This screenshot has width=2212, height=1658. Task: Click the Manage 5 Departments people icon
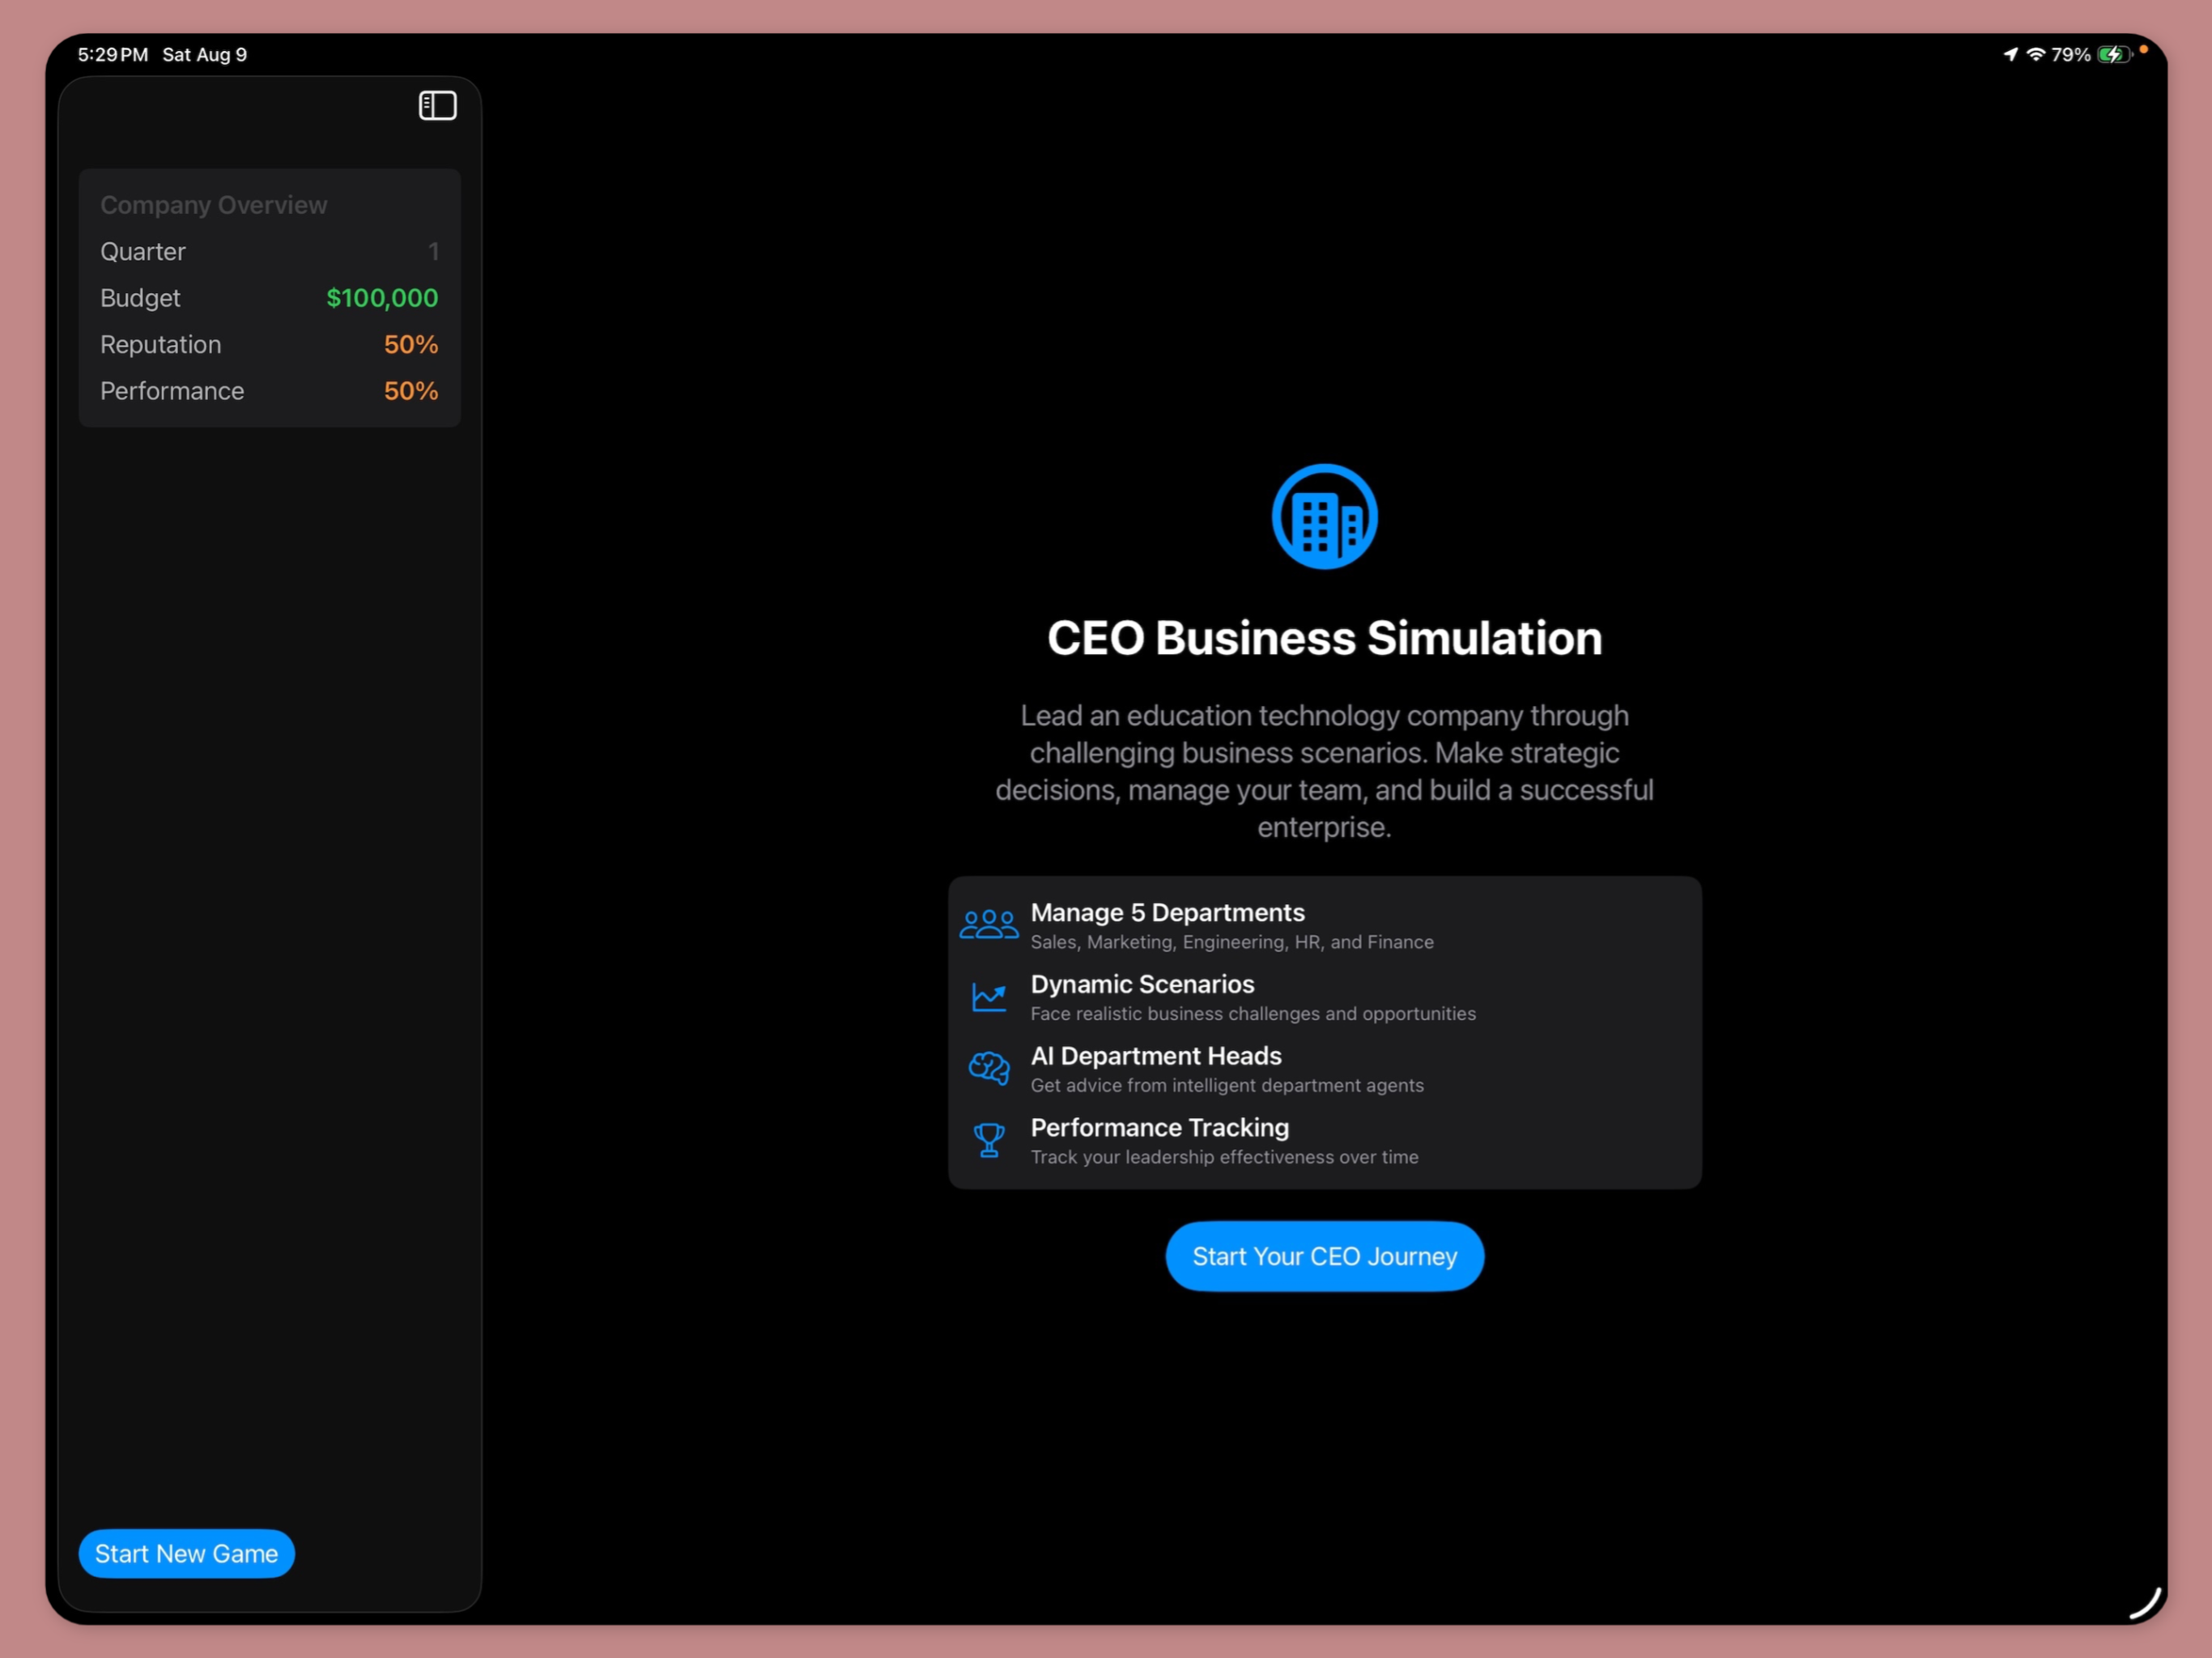coord(989,924)
